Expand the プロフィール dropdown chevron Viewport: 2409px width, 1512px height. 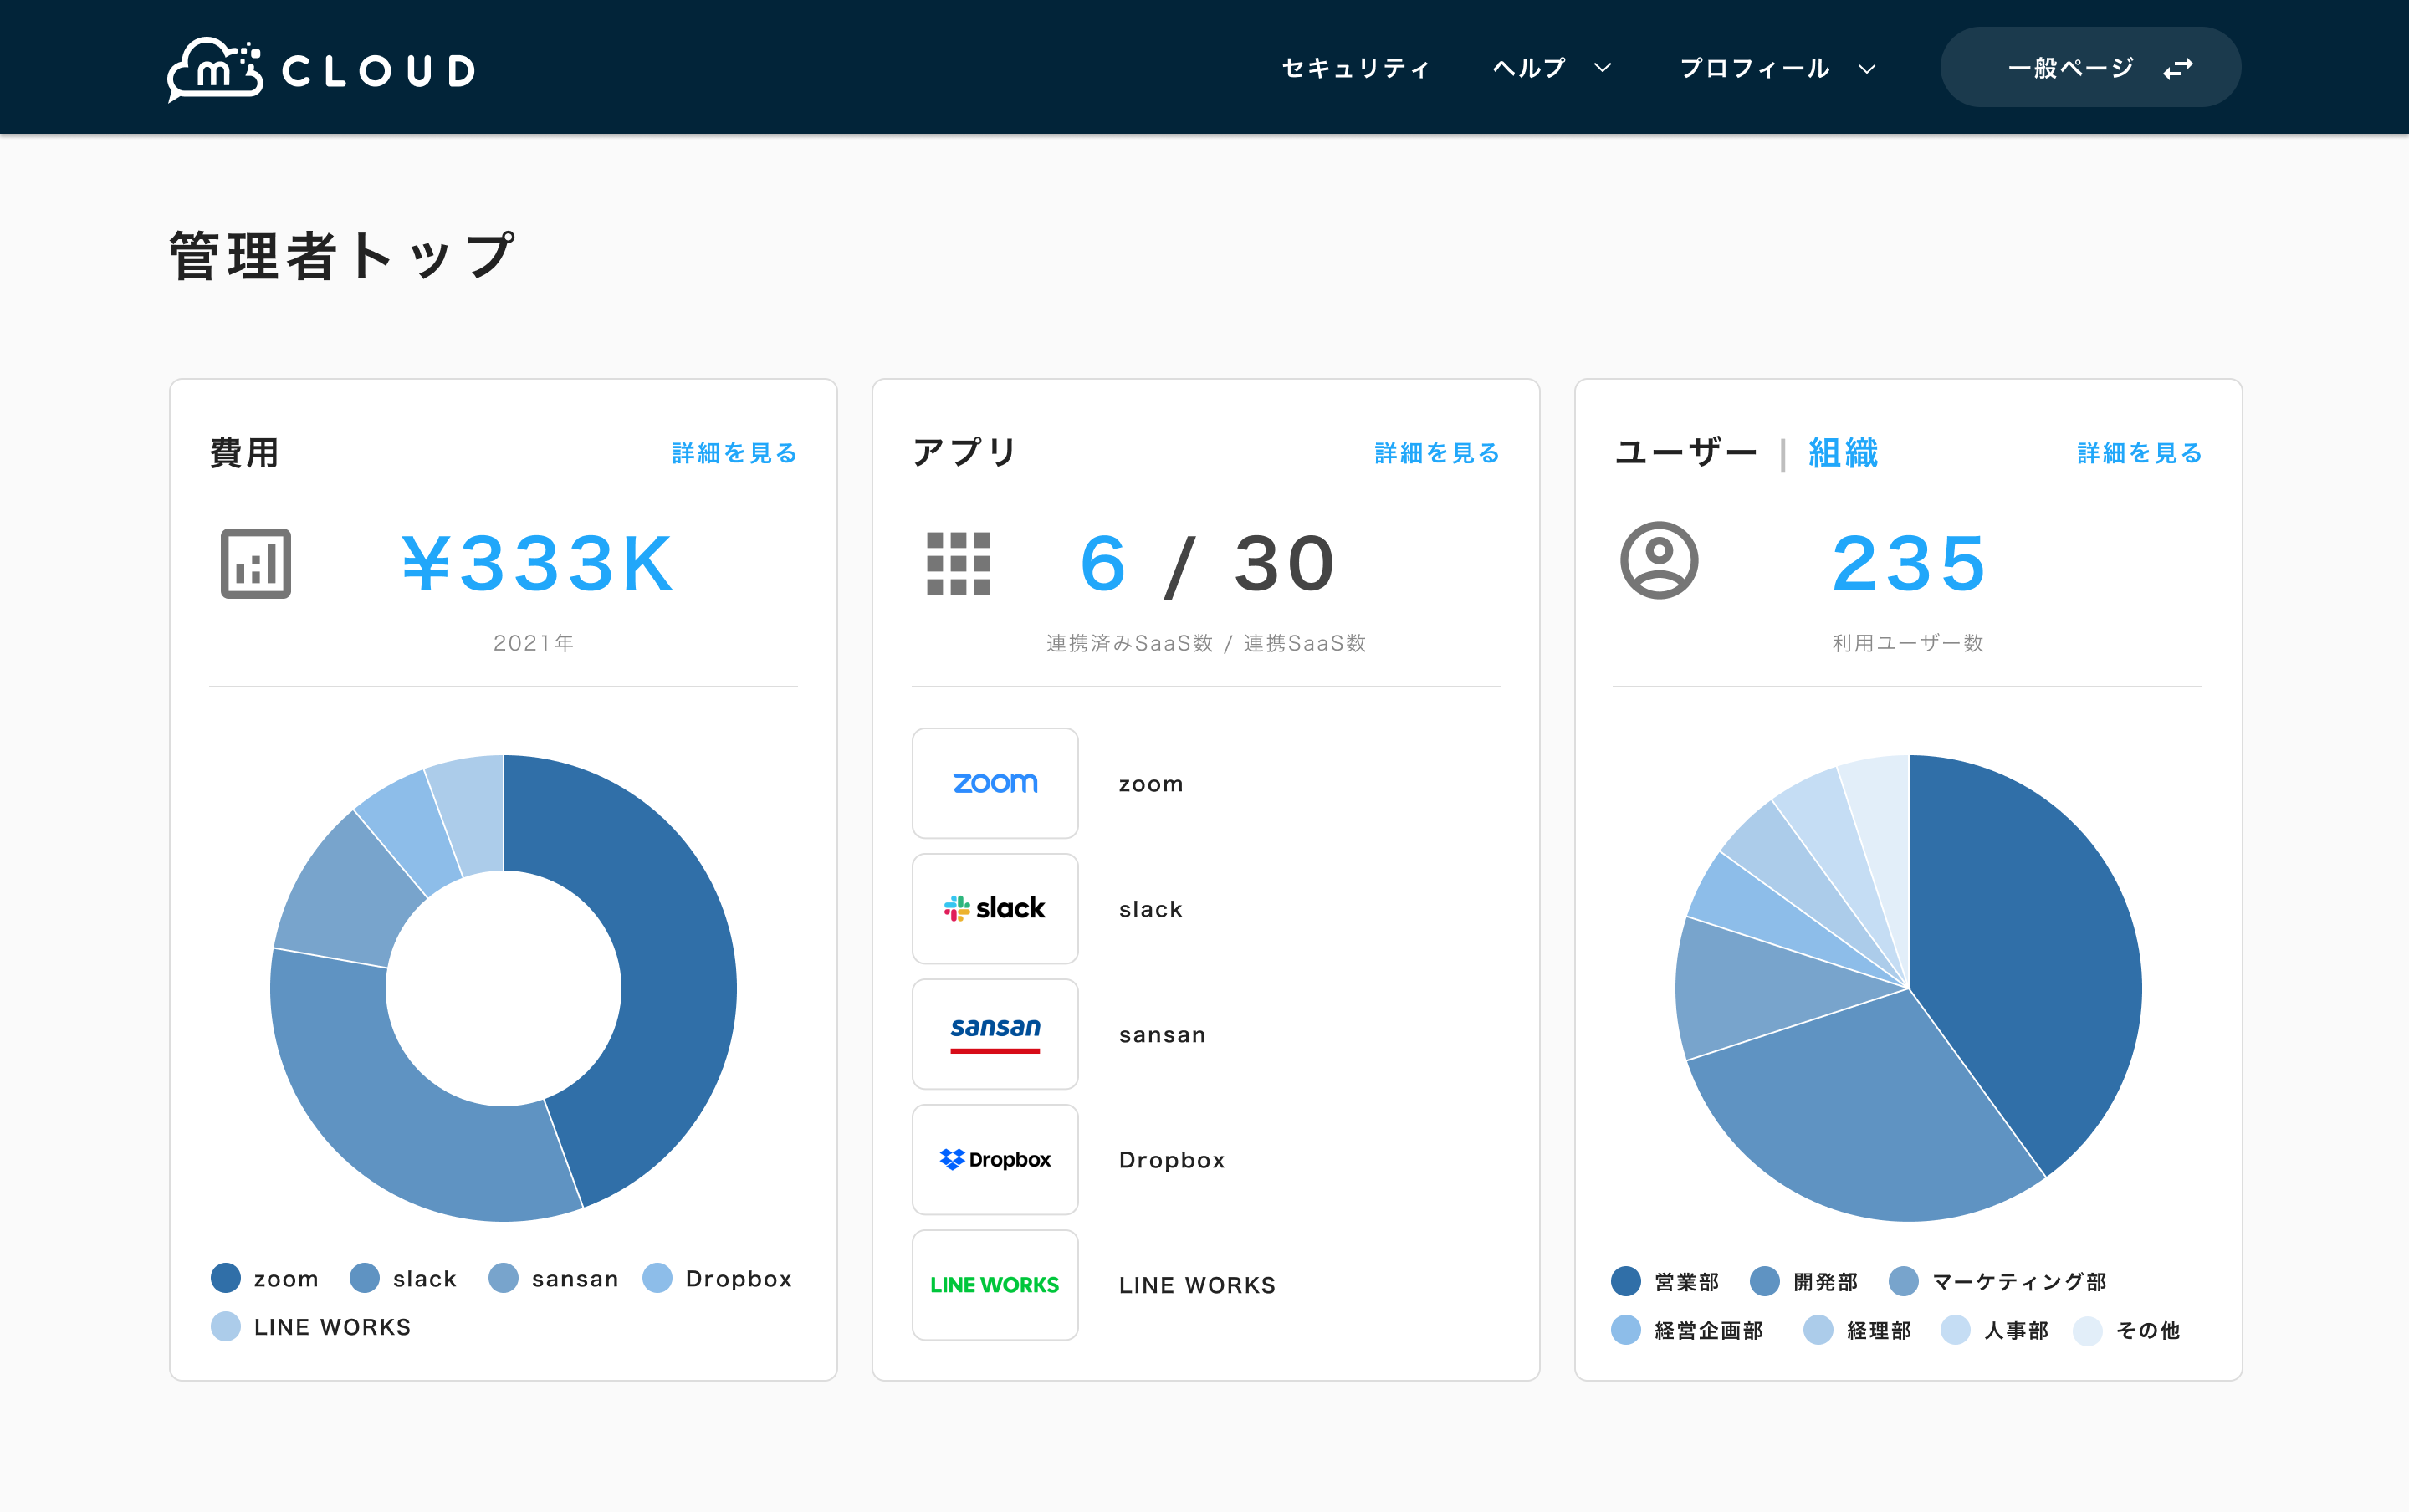coord(1866,68)
